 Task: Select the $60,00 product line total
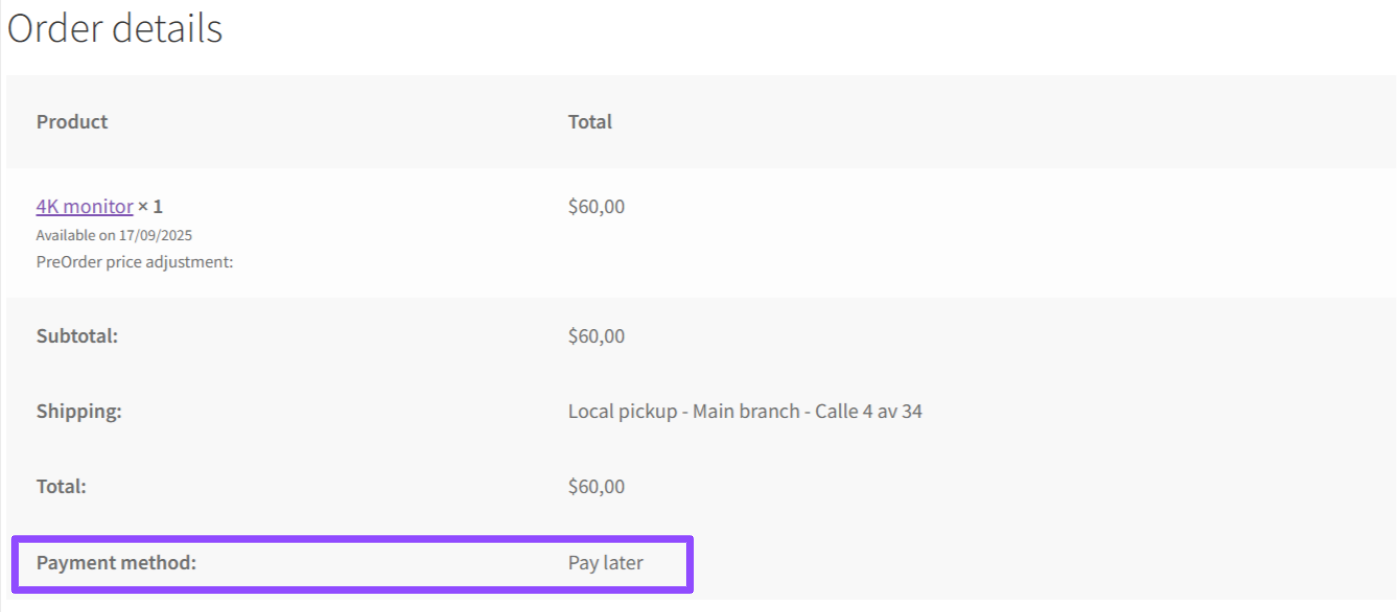tap(596, 206)
